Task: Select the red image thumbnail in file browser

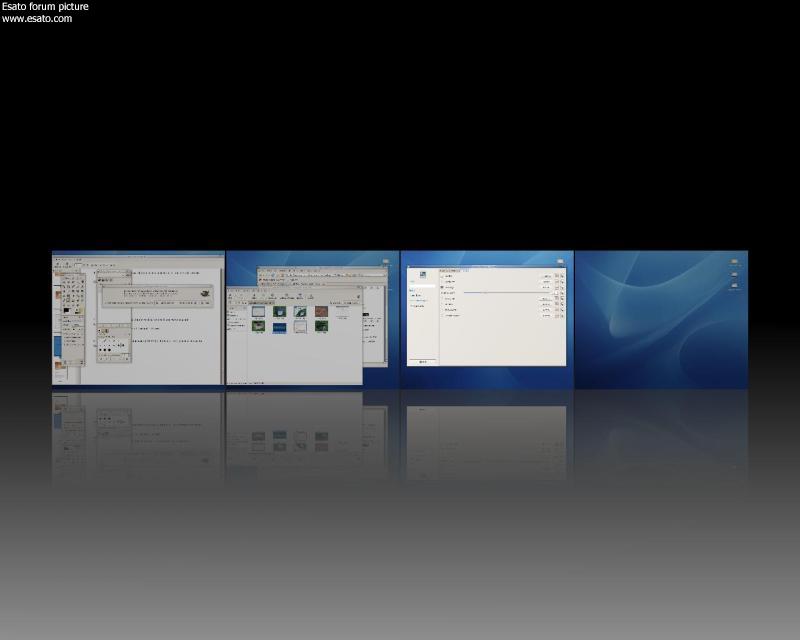Action: (321, 311)
